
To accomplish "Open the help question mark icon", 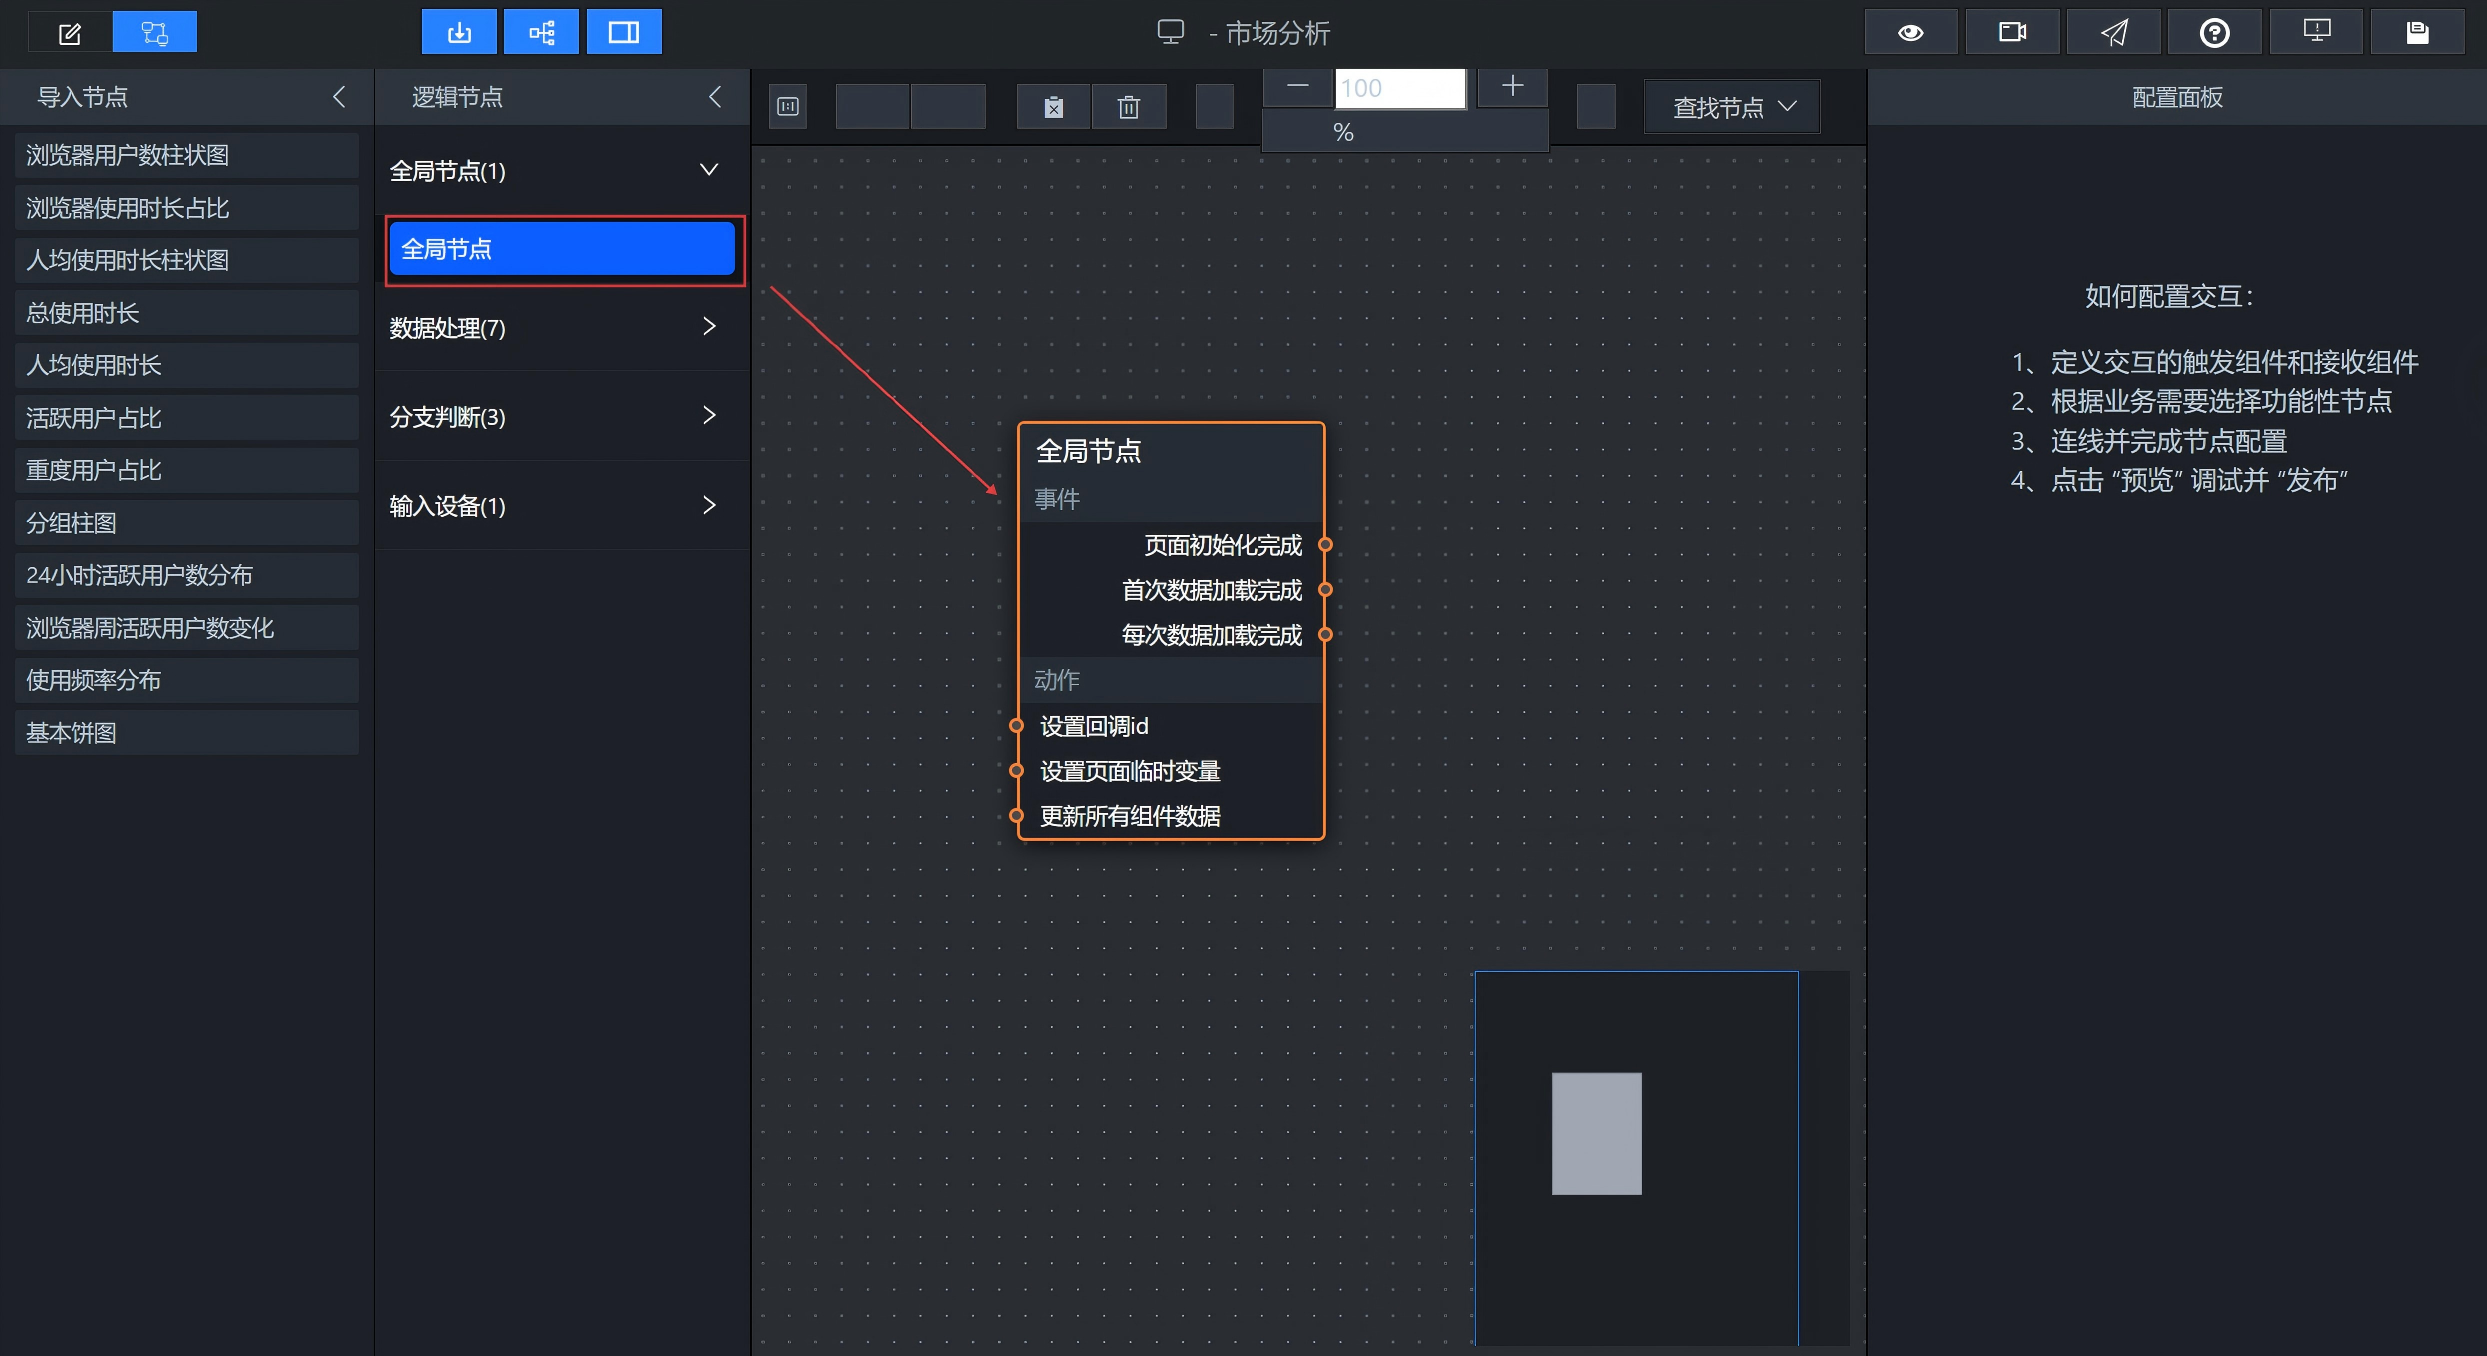I will (x=2215, y=33).
